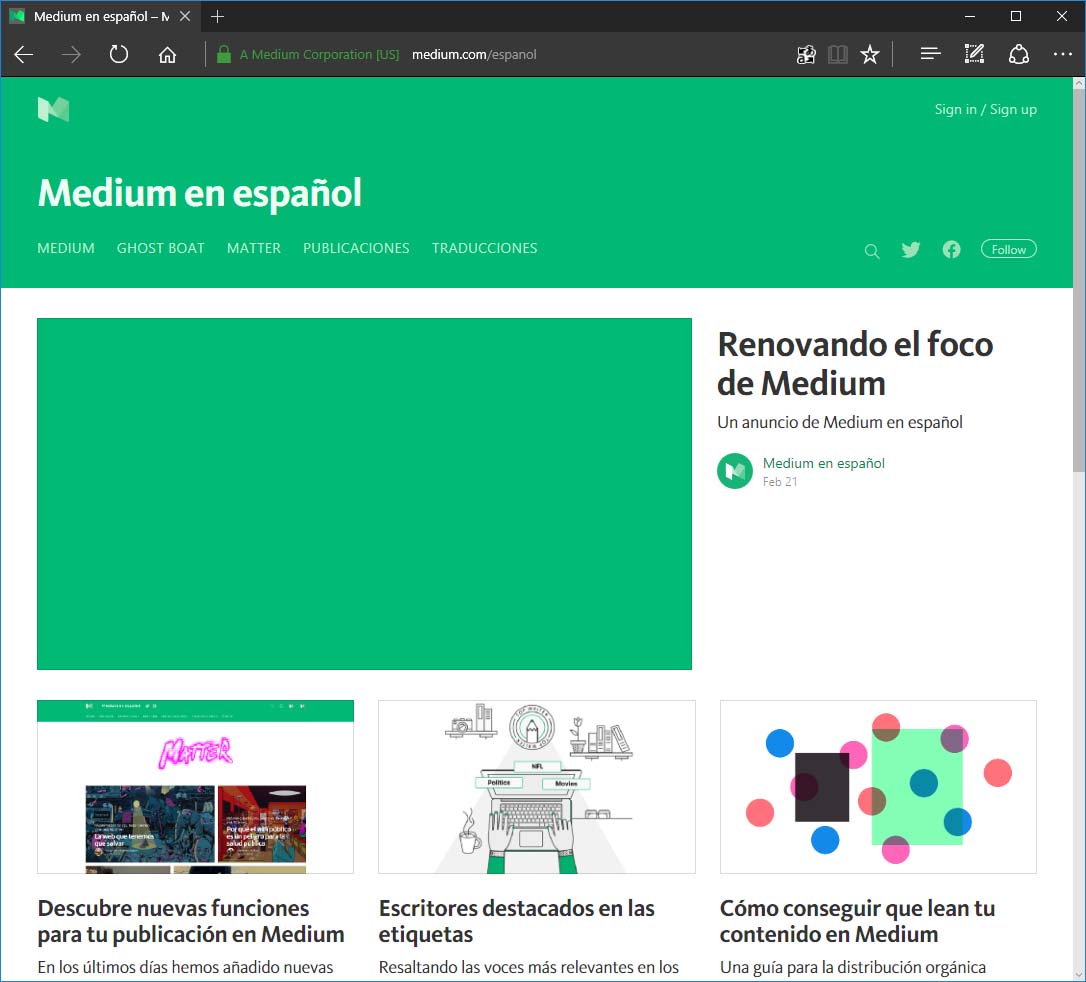Open the laptop typing illustration thumbnail
Viewport: 1086px width, 982px height.
pos(537,787)
